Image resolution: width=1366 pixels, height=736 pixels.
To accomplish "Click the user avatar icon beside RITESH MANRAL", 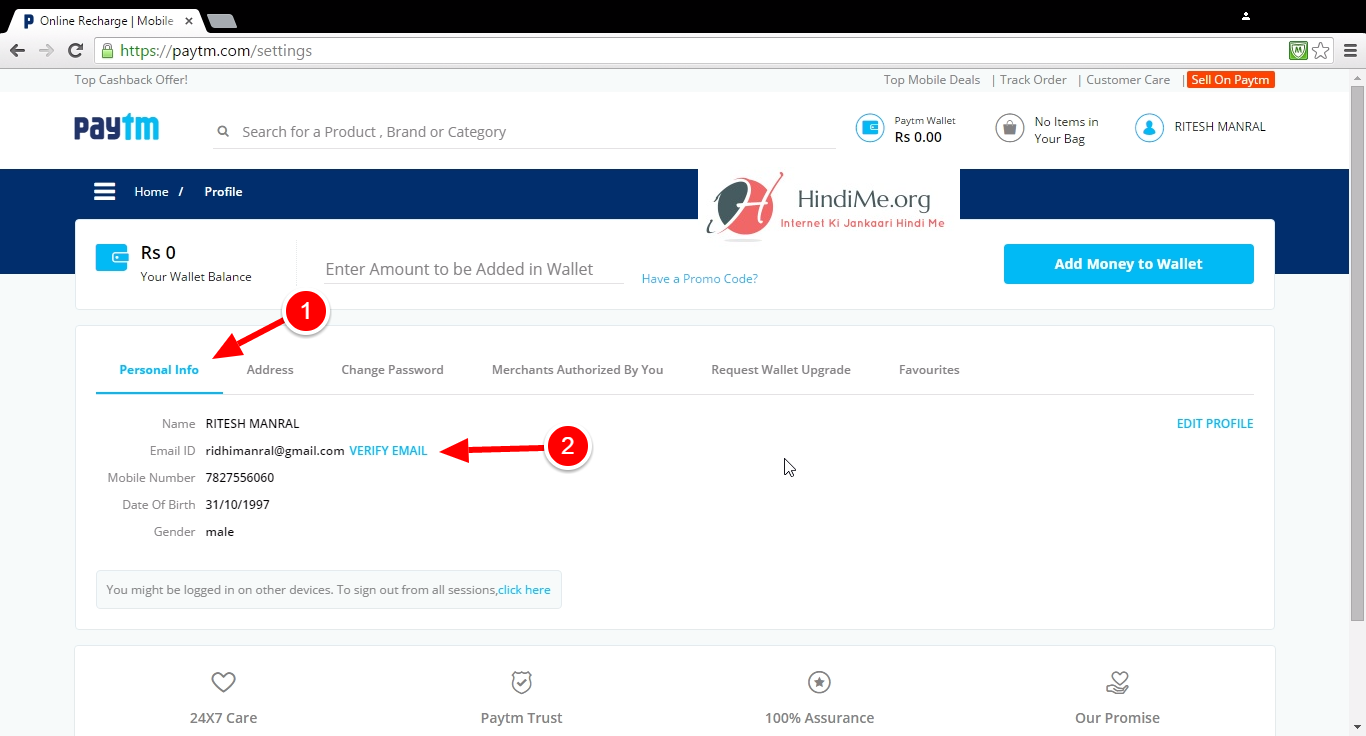I will 1149,127.
